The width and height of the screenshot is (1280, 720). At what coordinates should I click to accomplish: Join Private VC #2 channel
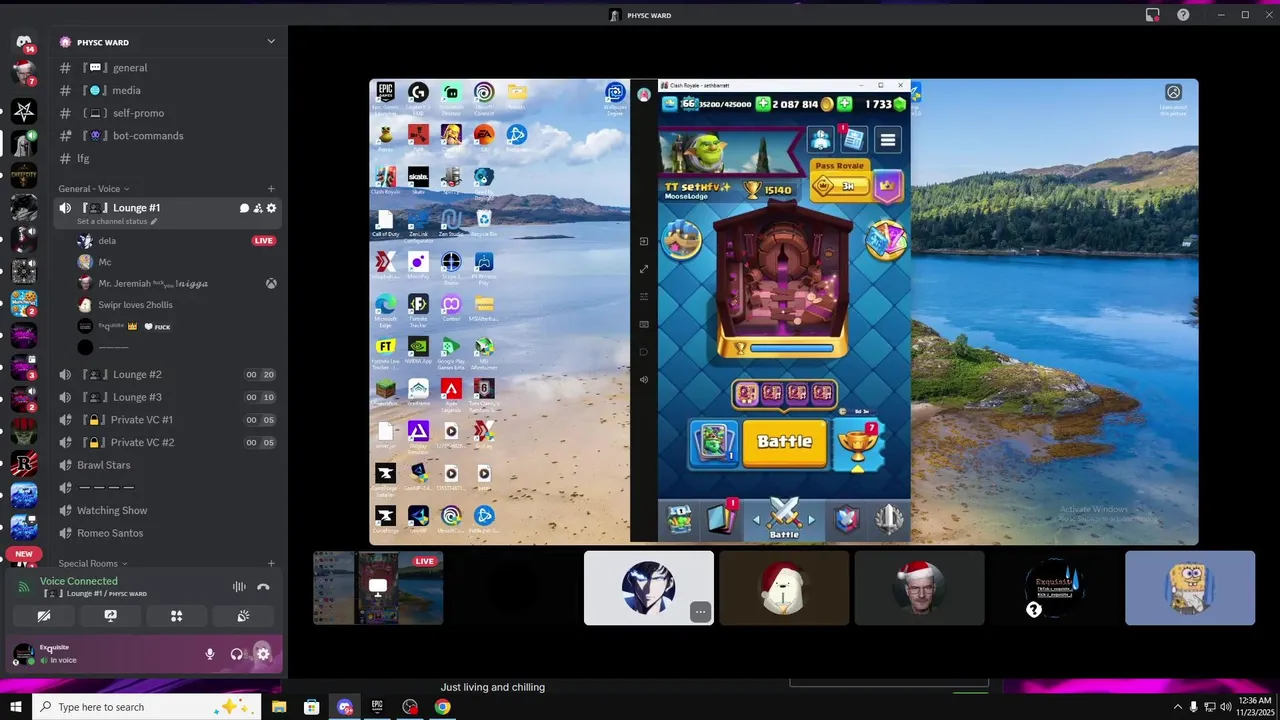pos(168,442)
